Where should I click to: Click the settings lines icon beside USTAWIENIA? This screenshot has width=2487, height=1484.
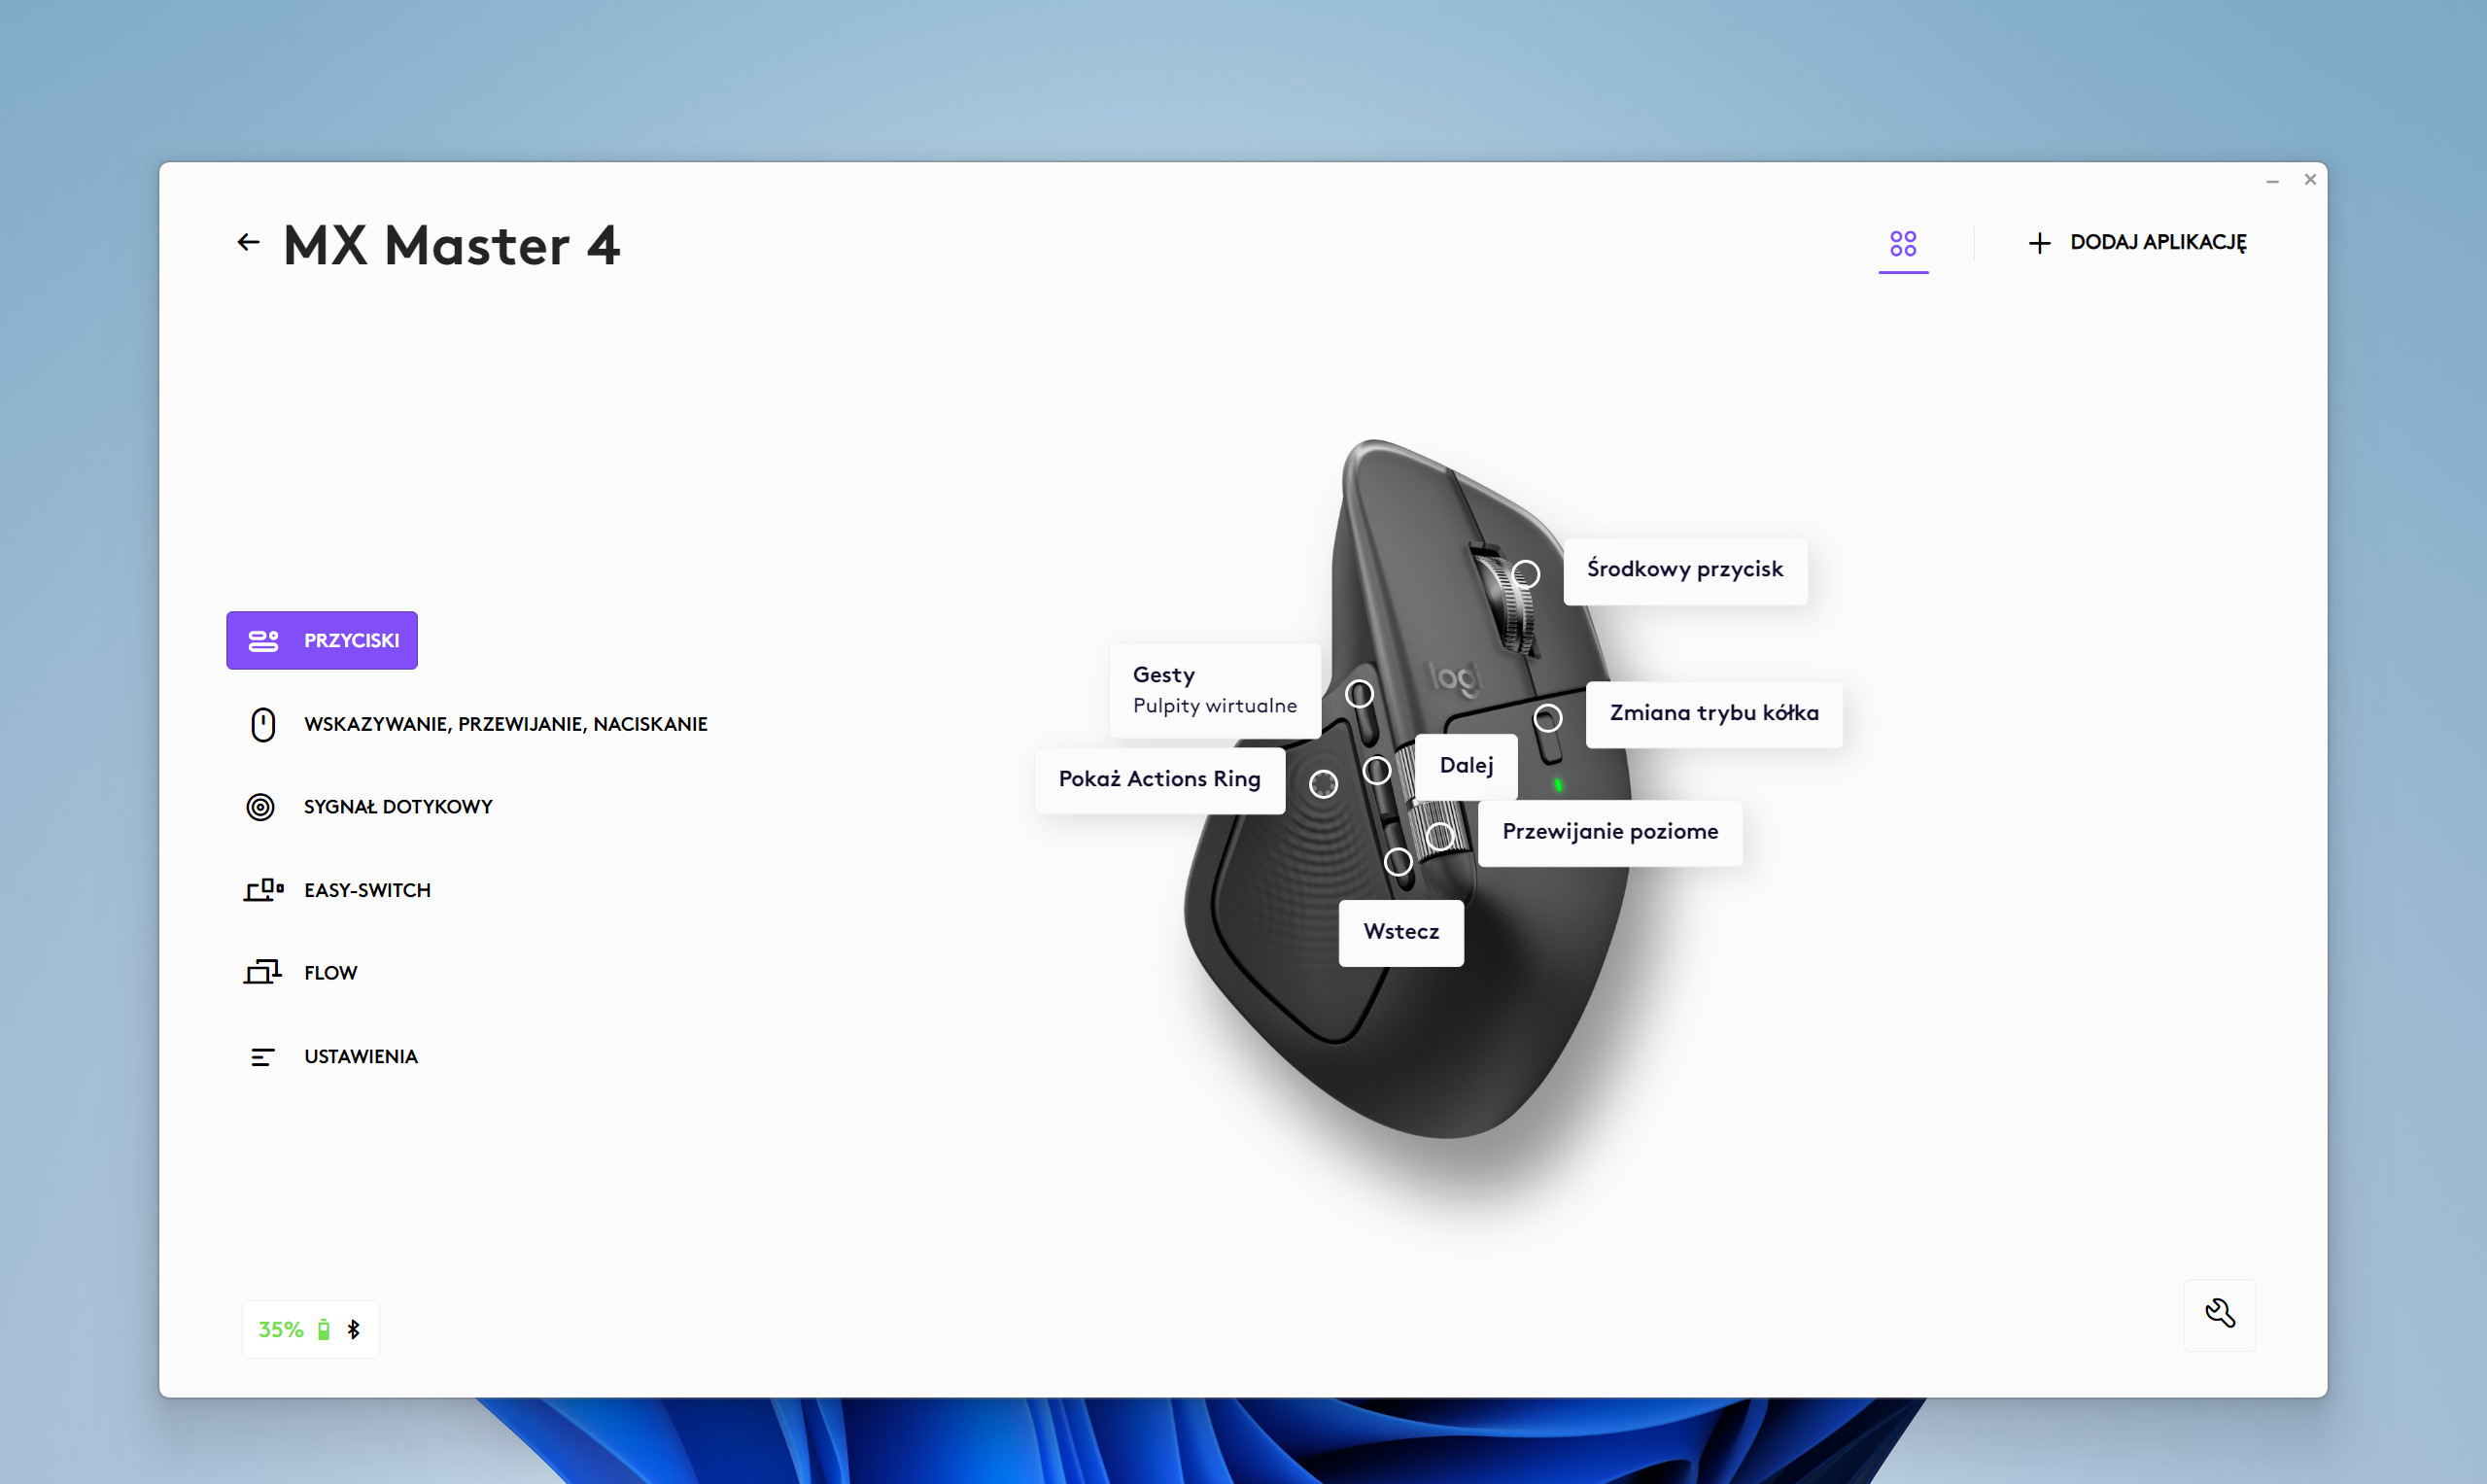click(262, 1057)
